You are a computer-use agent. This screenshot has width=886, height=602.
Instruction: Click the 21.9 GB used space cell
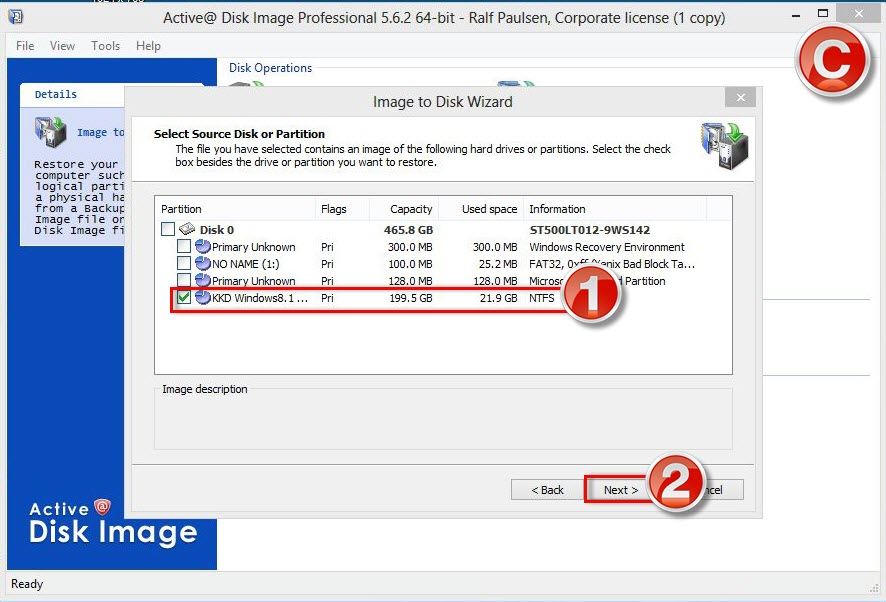pos(498,297)
